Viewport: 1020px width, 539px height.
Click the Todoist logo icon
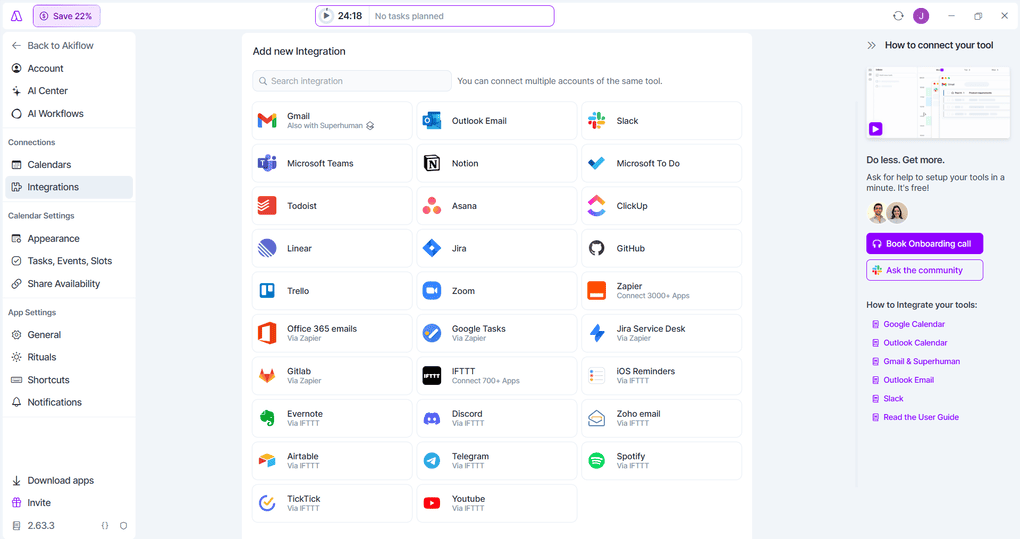(267, 206)
